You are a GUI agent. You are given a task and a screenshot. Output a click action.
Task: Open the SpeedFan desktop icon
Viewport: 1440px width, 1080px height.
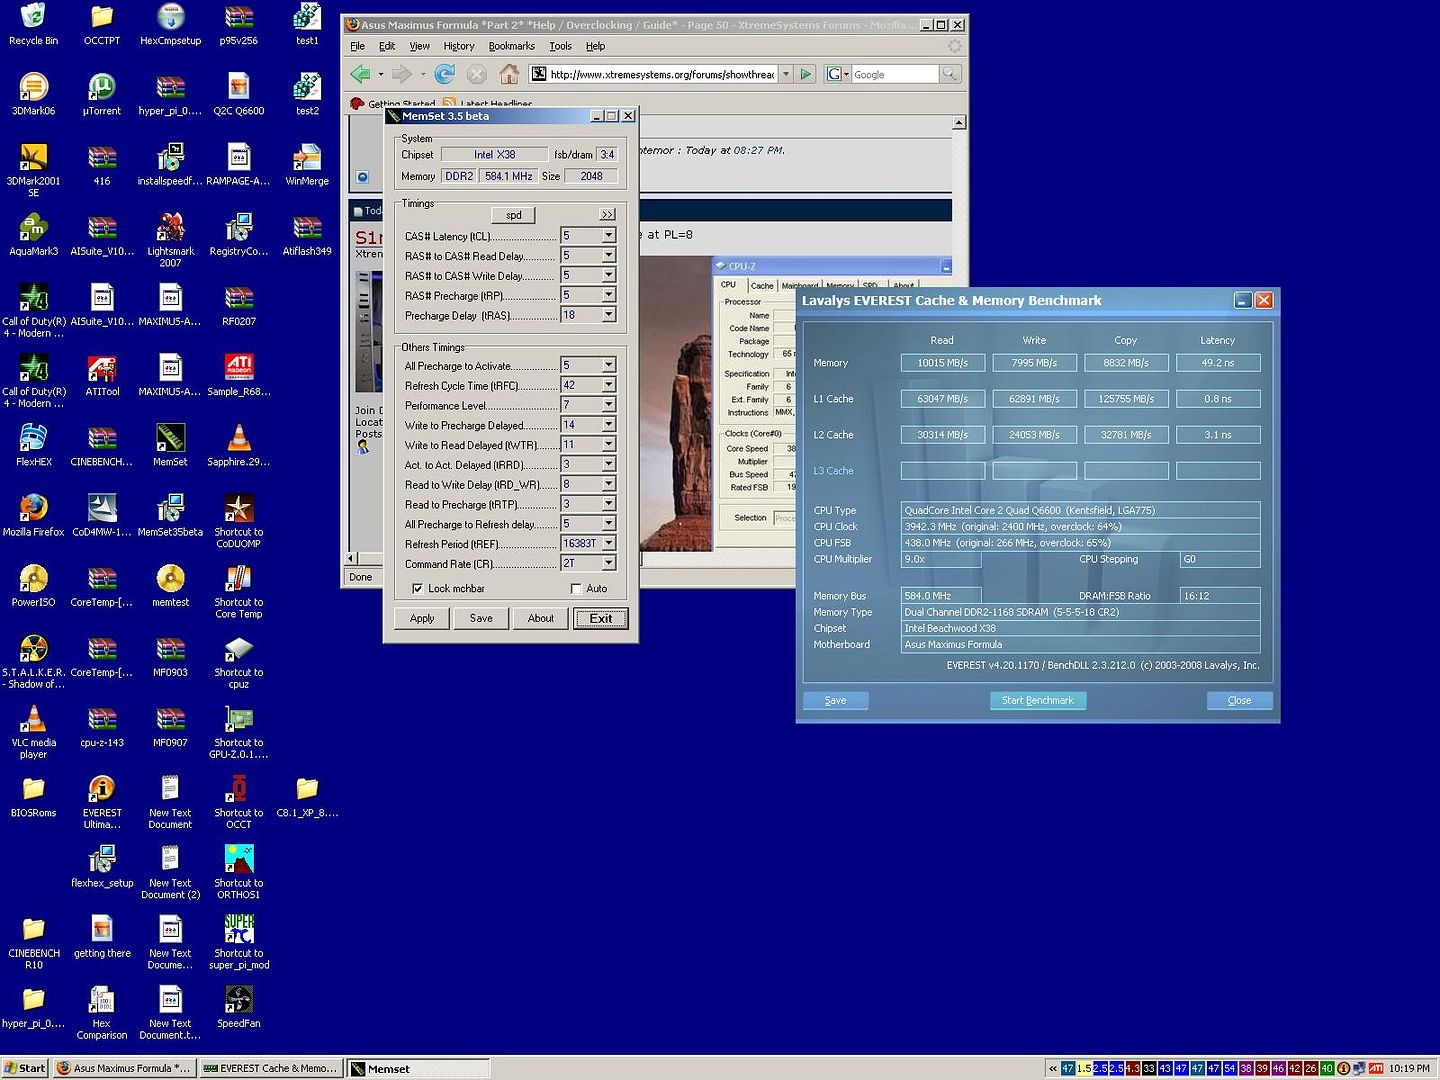pos(239,1006)
